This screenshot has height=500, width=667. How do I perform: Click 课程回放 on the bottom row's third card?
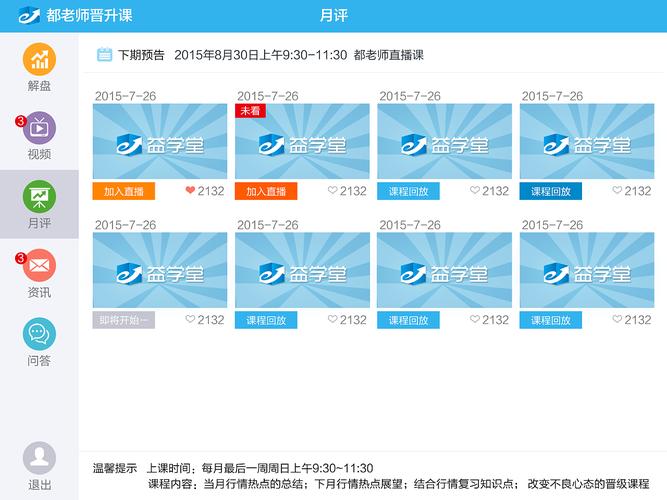click(408, 320)
